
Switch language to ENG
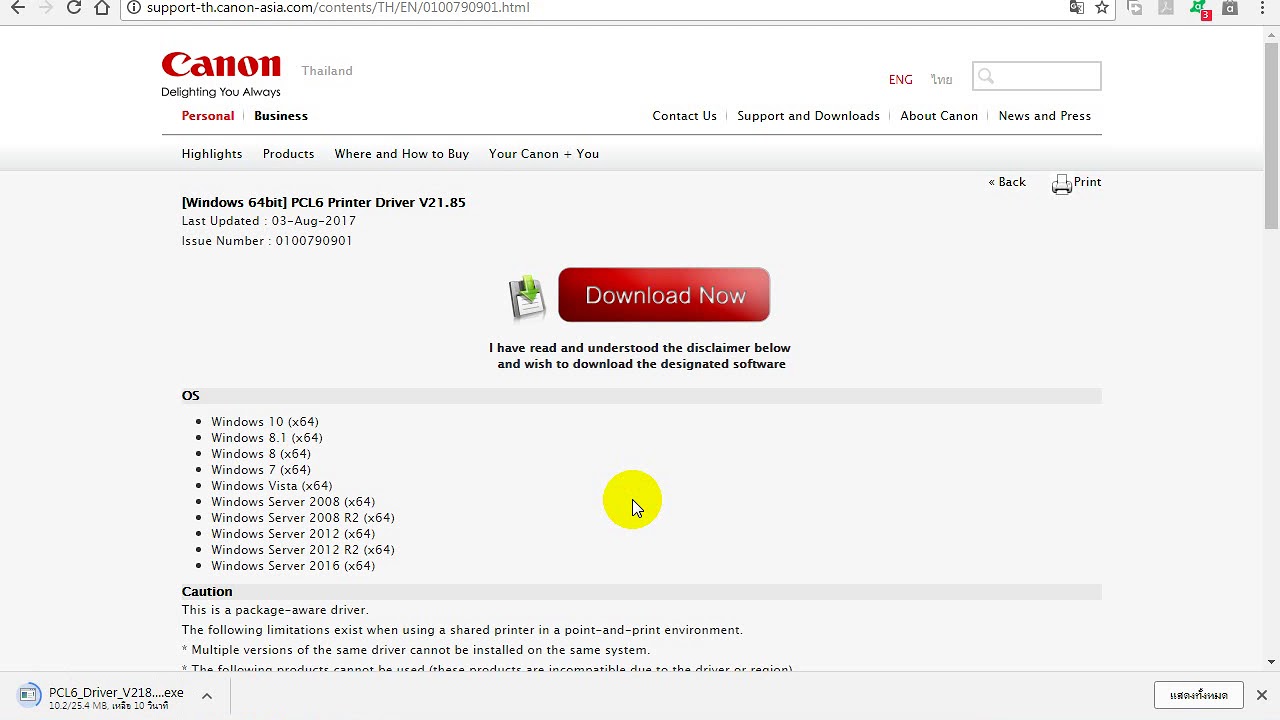pos(901,80)
